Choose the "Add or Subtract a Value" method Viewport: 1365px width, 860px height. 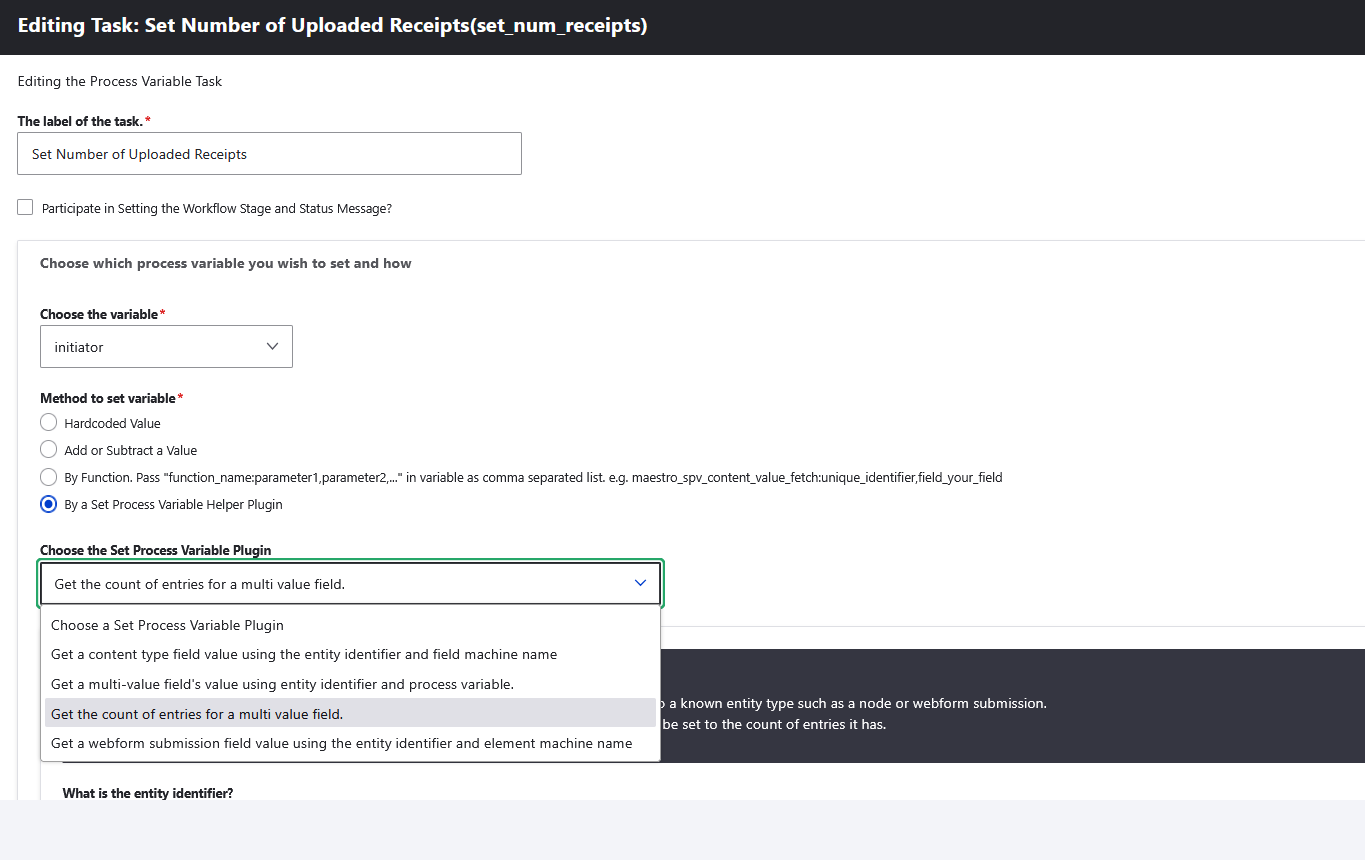pyautogui.click(x=48, y=449)
